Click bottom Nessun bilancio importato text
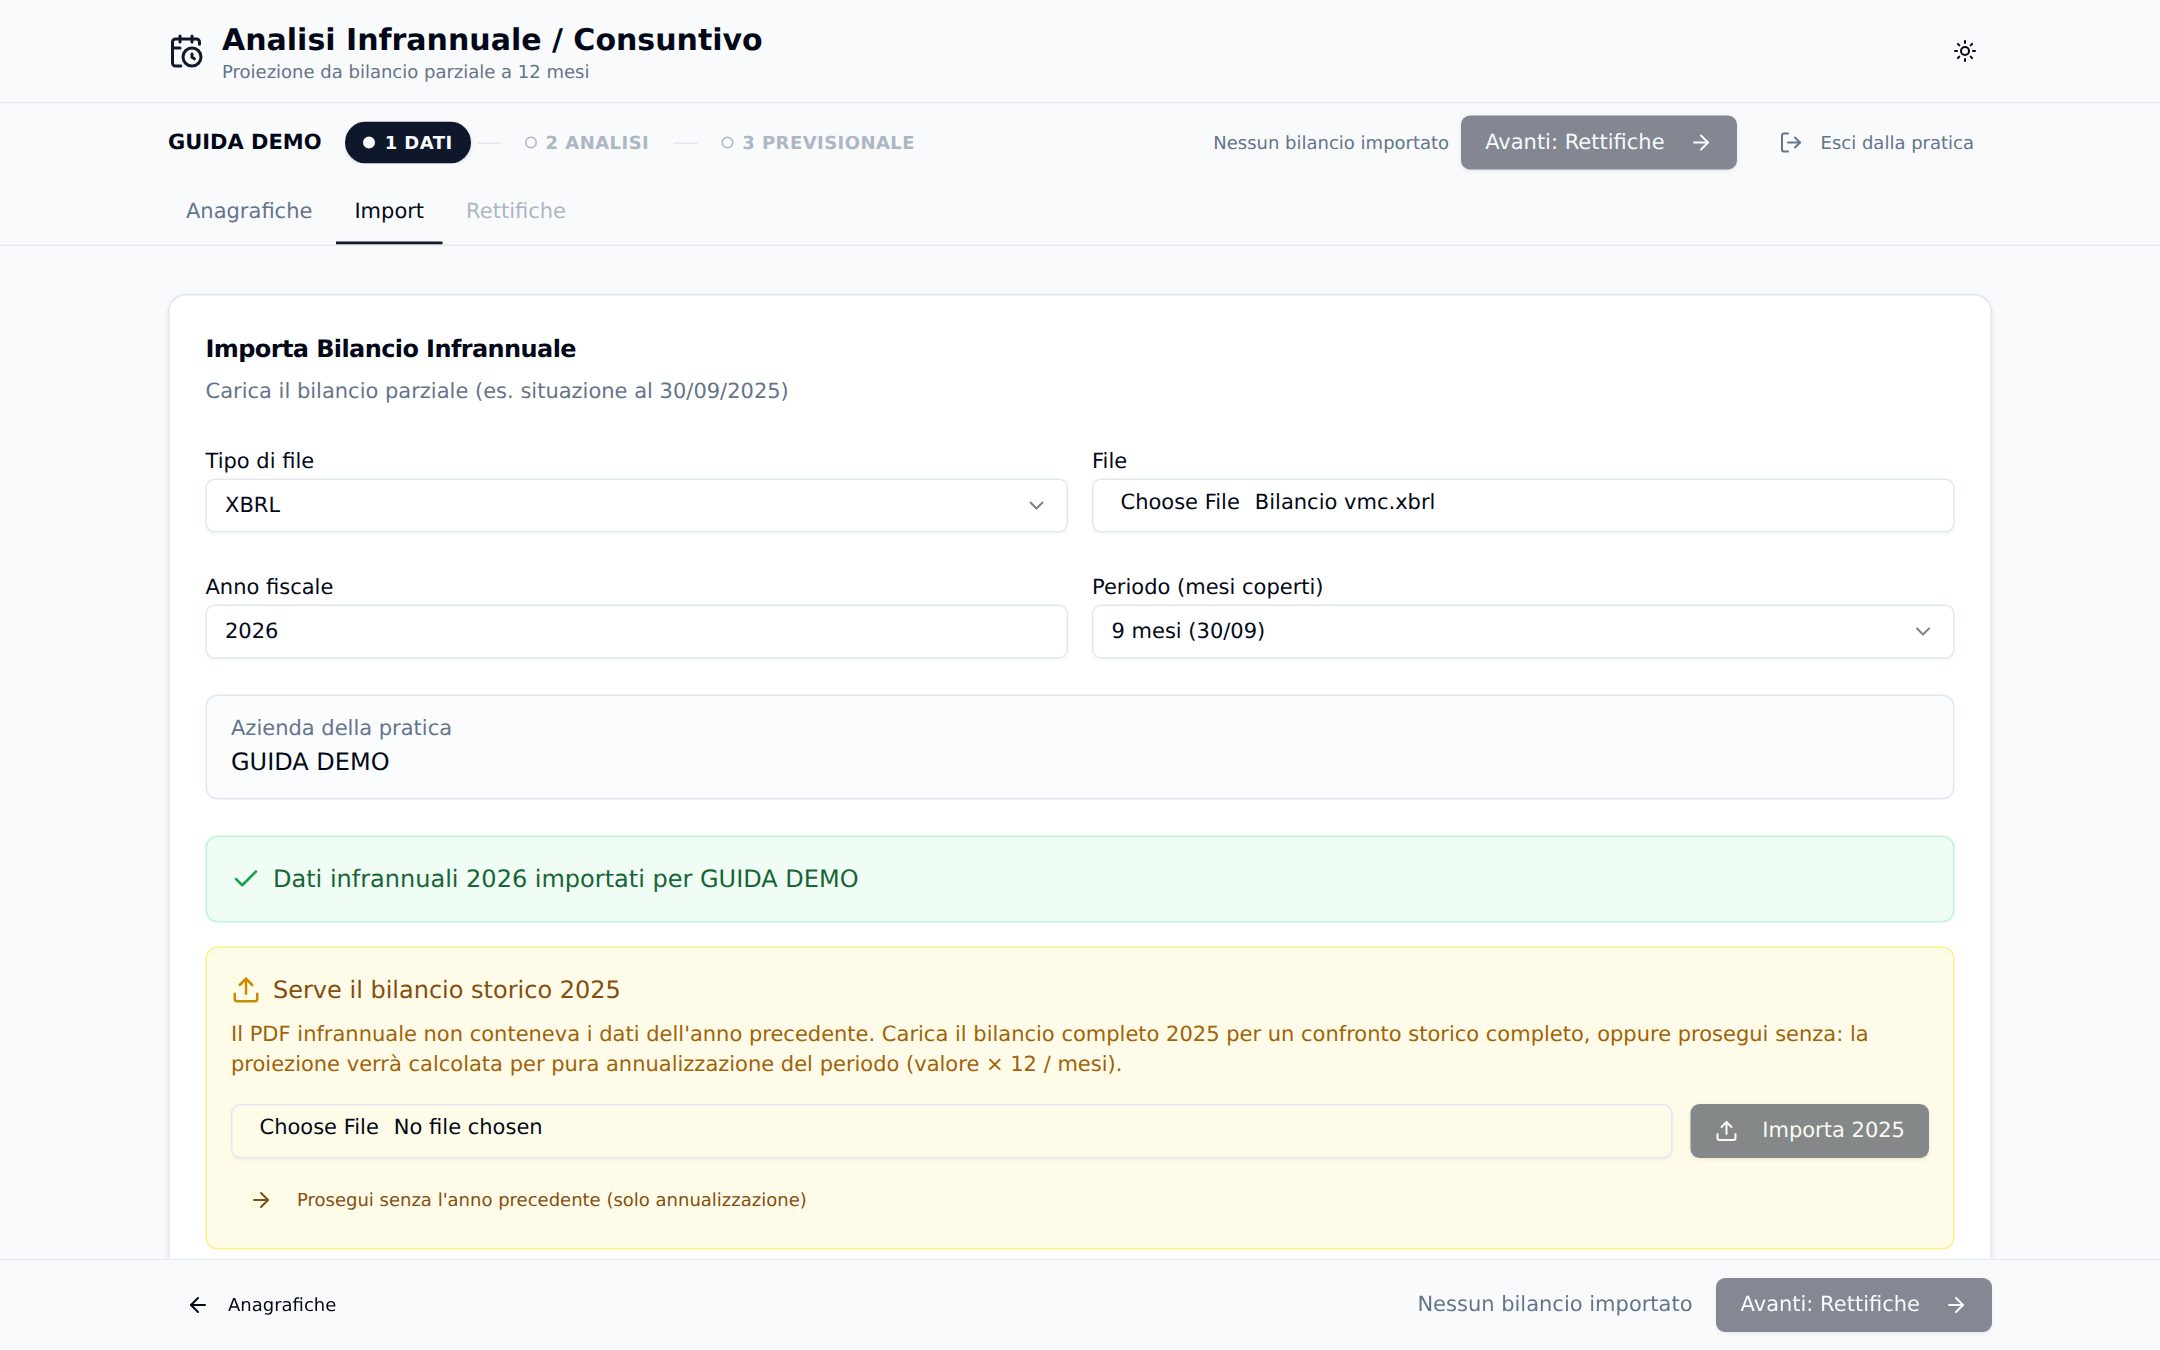The image size is (2160, 1350). (x=1554, y=1304)
